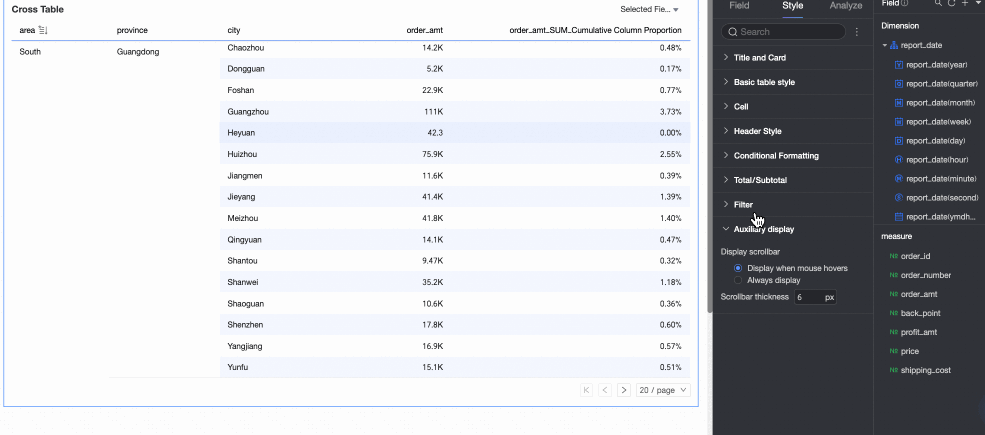Click the Cross Table chart title
Viewport: 985px width, 435px height.
(38, 9)
